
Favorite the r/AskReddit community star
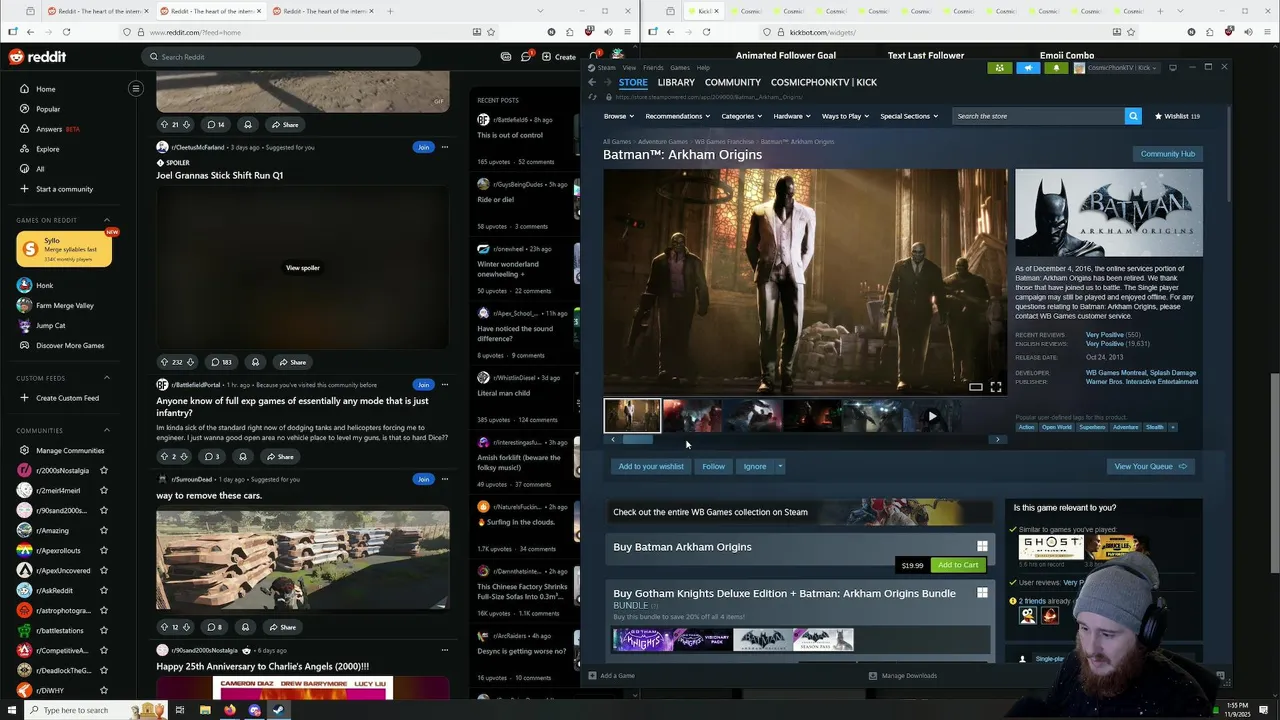pyautogui.click(x=104, y=590)
